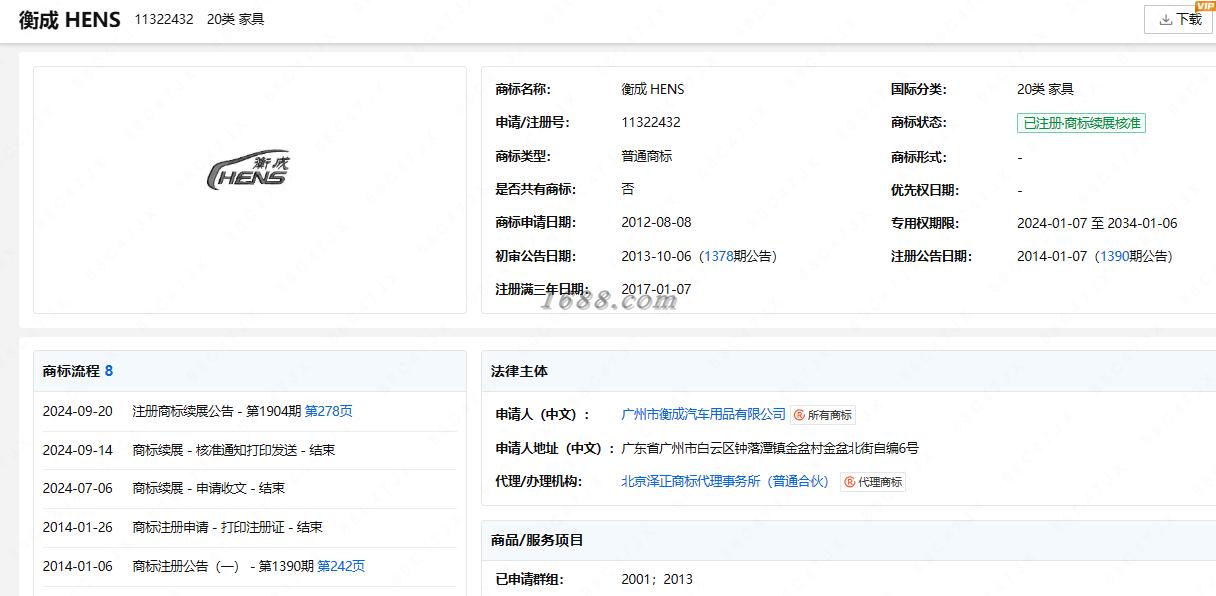
Task: Click the 代理商标 badge
Action: point(873,482)
